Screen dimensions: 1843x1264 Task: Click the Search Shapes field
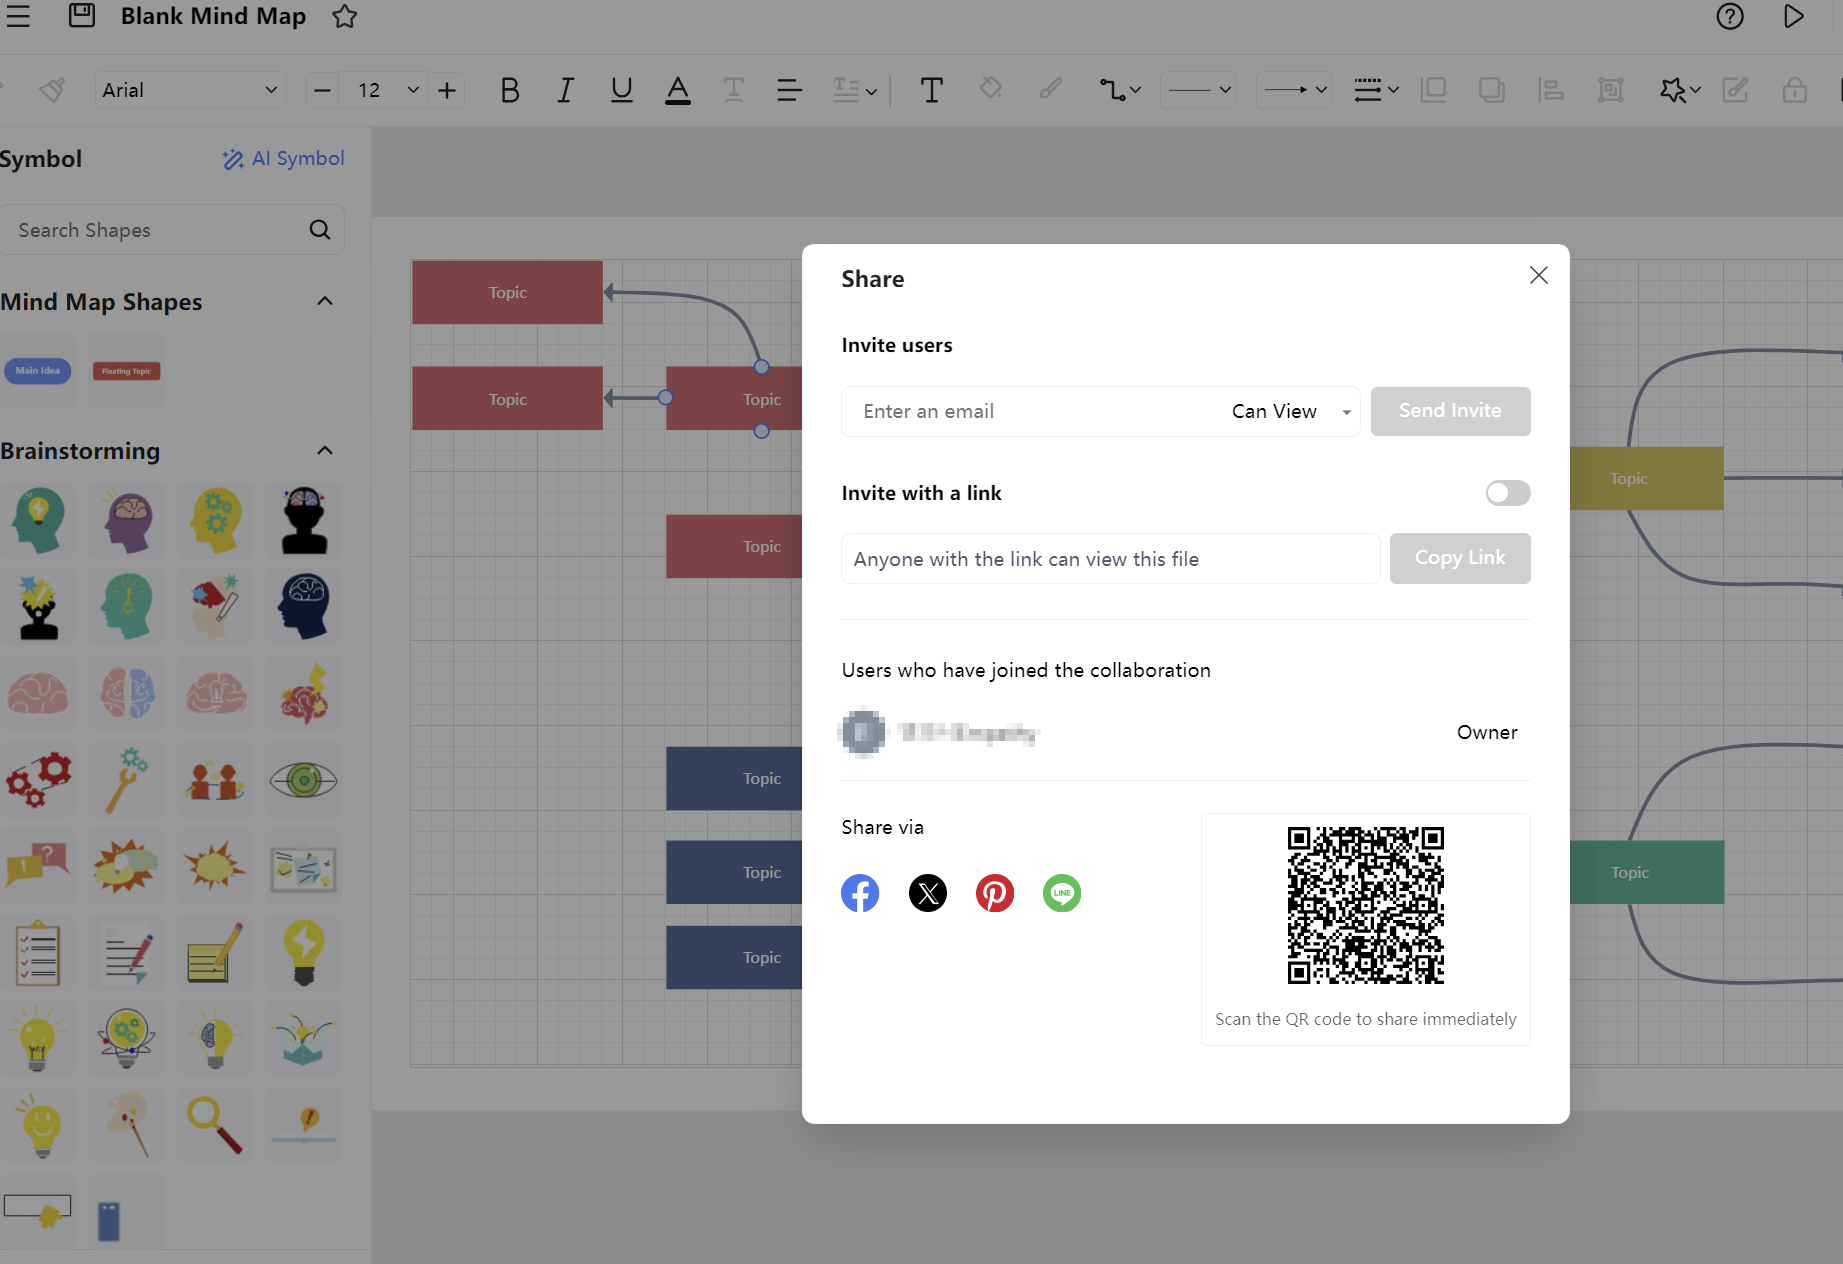point(172,230)
